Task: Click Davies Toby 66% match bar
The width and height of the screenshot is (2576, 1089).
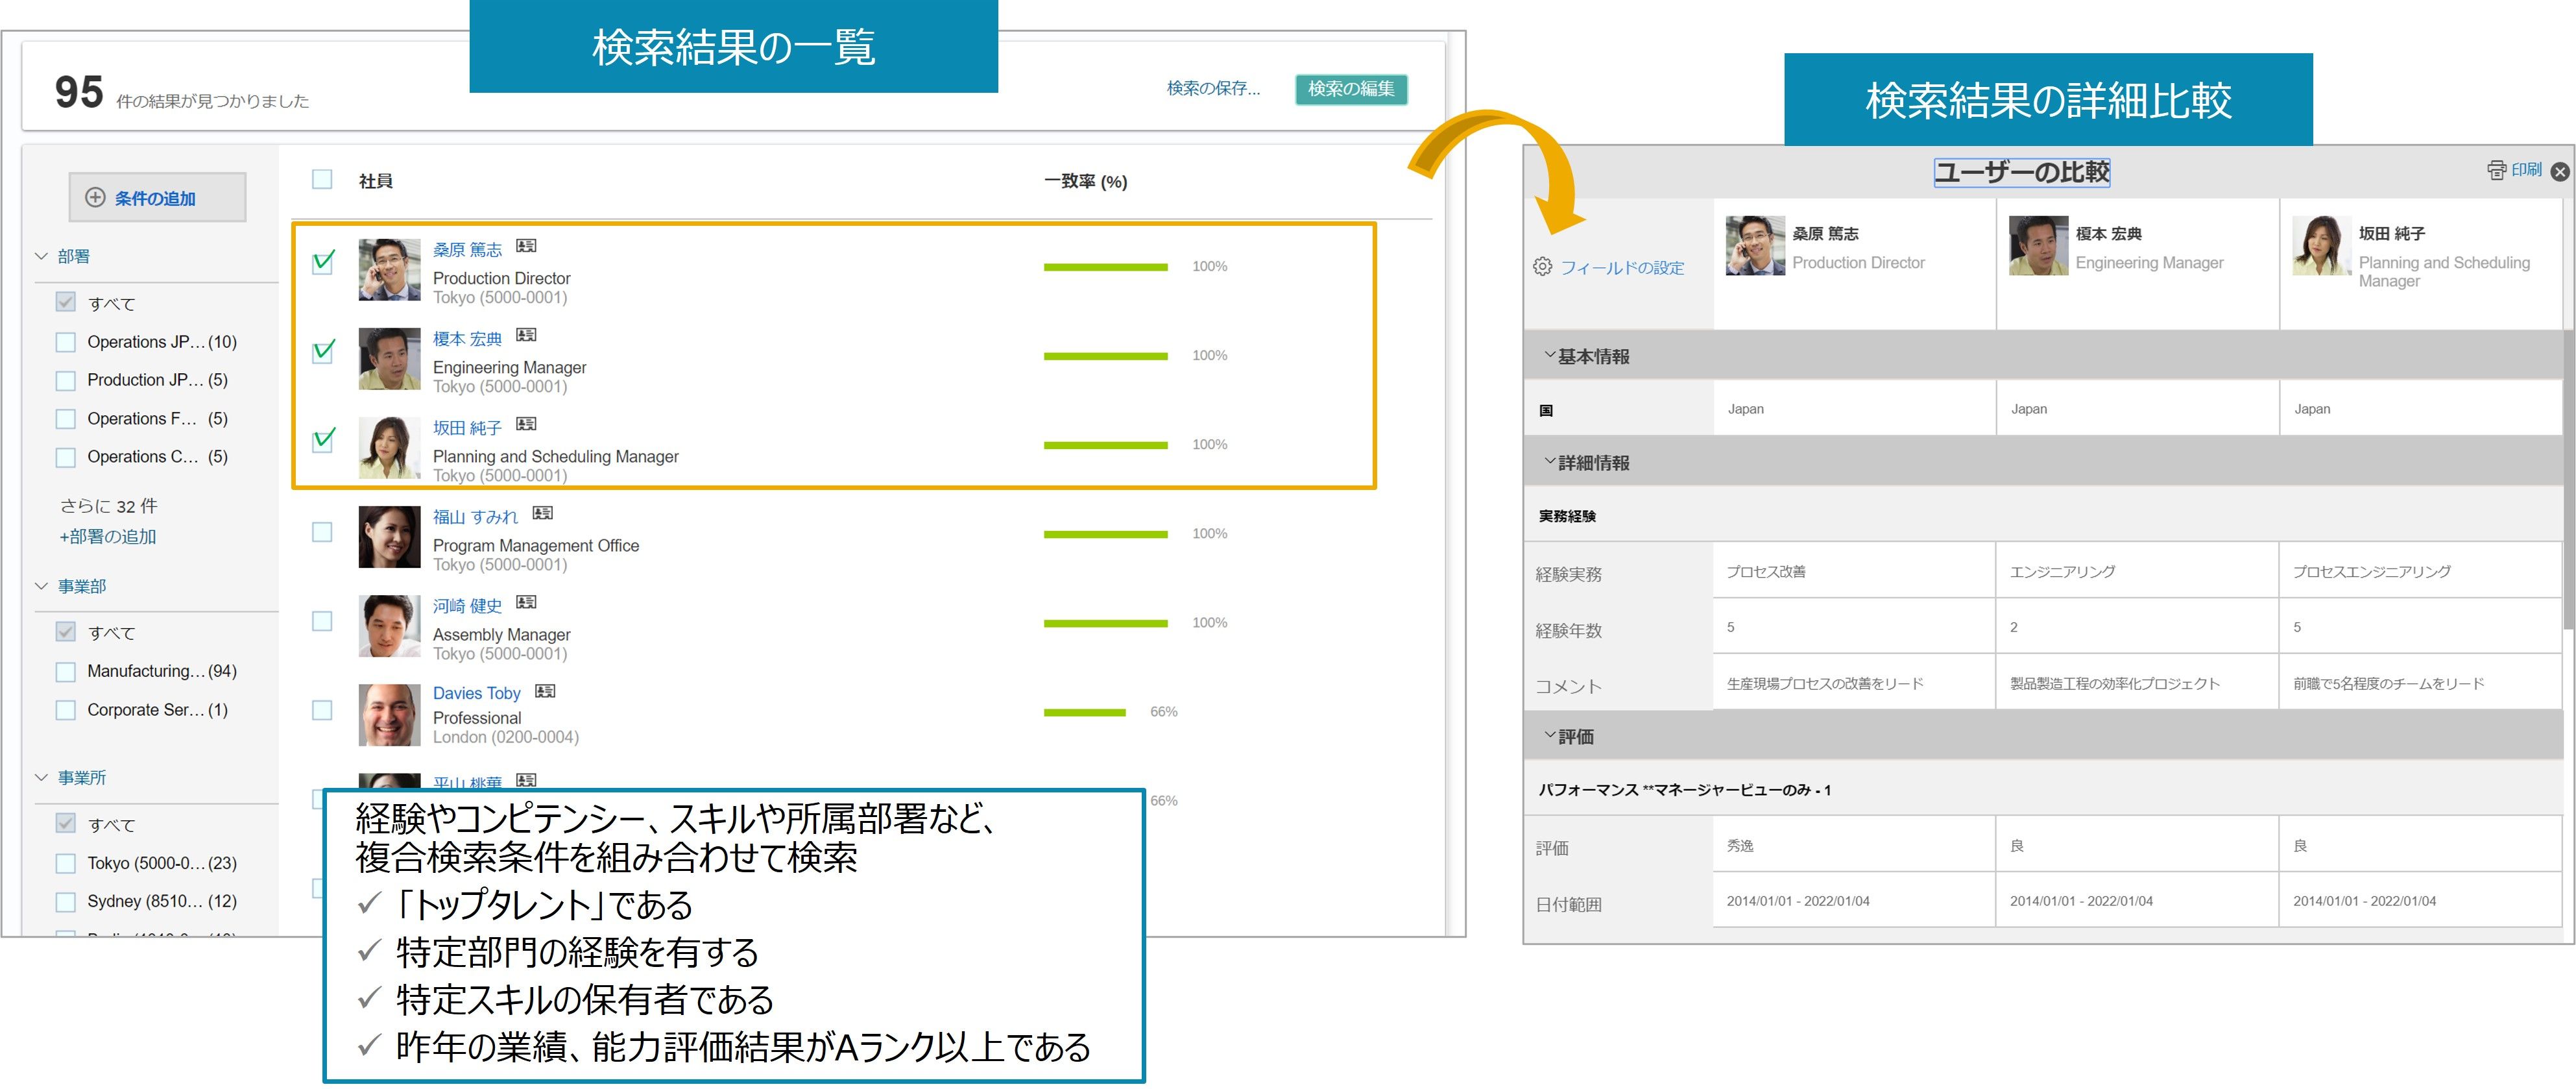Action: [1084, 712]
